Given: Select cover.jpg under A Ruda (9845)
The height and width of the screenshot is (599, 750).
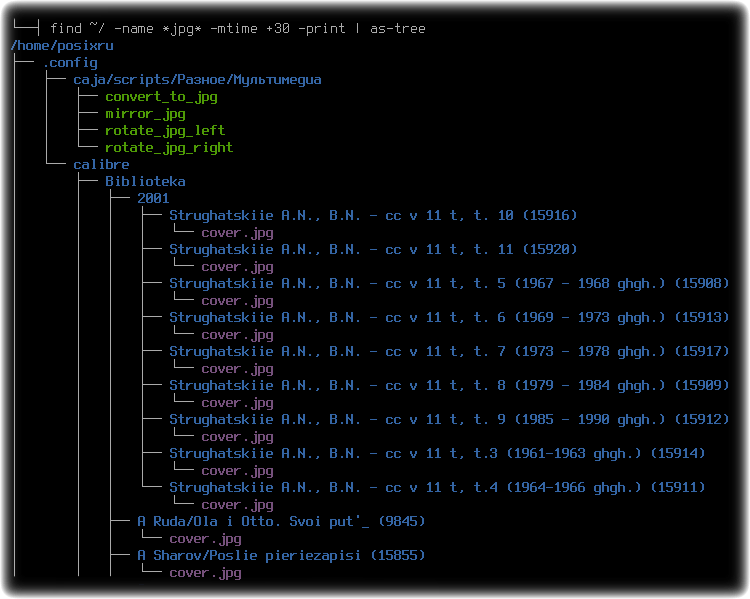Looking at the screenshot, I should [x=205, y=539].
